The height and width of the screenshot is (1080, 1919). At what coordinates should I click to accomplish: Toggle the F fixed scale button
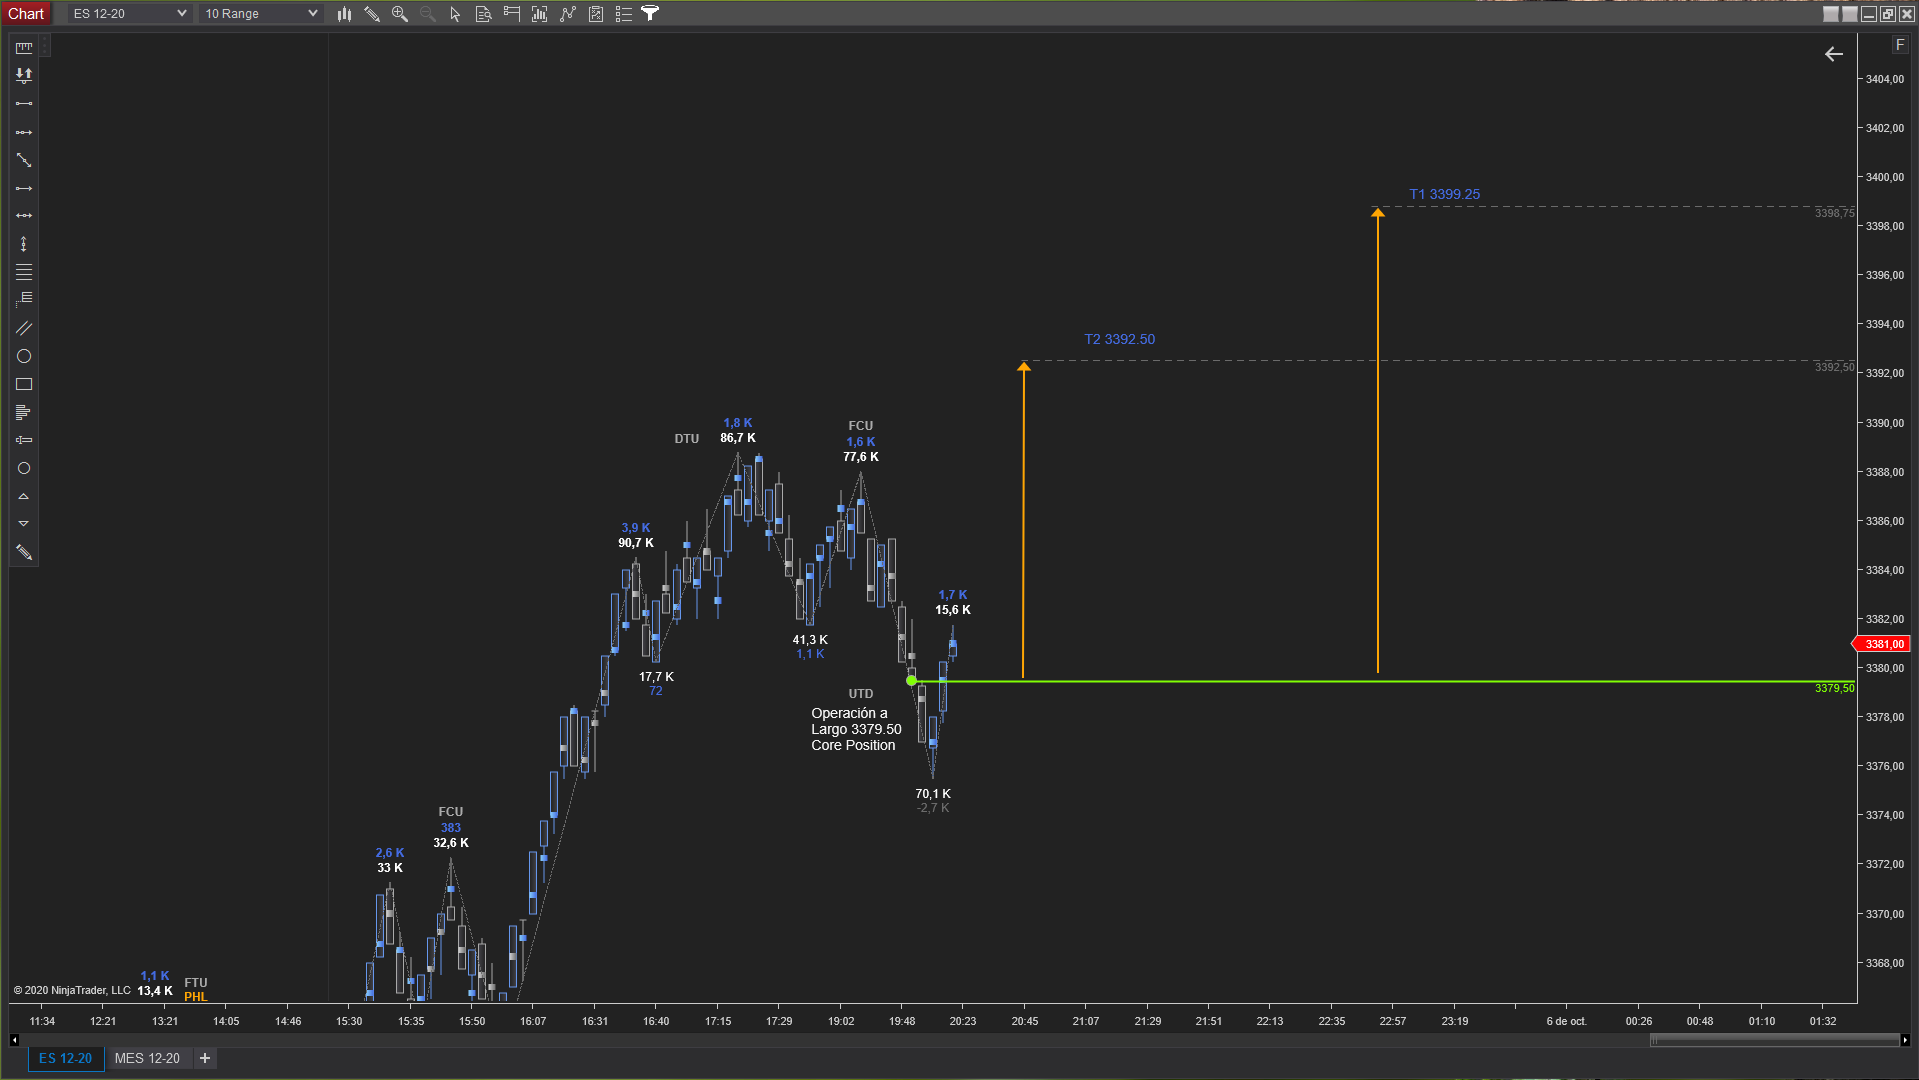coord(1900,45)
